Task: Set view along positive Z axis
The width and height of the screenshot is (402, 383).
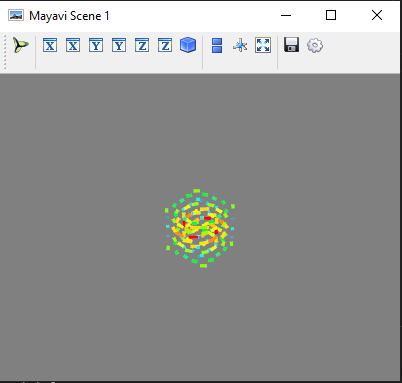Action: [x=165, y=45]
